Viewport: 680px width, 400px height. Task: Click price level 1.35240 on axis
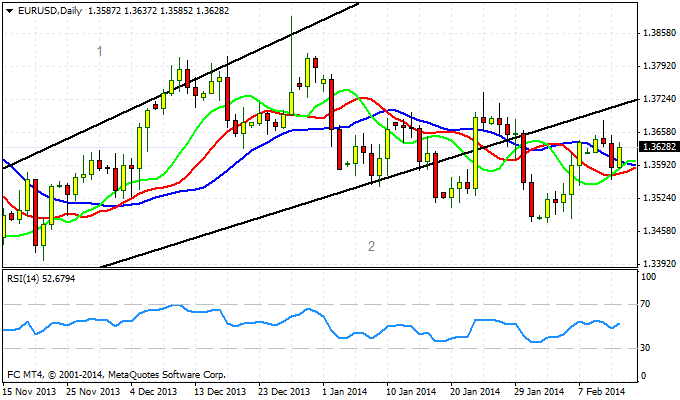click(x=660, y=198)
